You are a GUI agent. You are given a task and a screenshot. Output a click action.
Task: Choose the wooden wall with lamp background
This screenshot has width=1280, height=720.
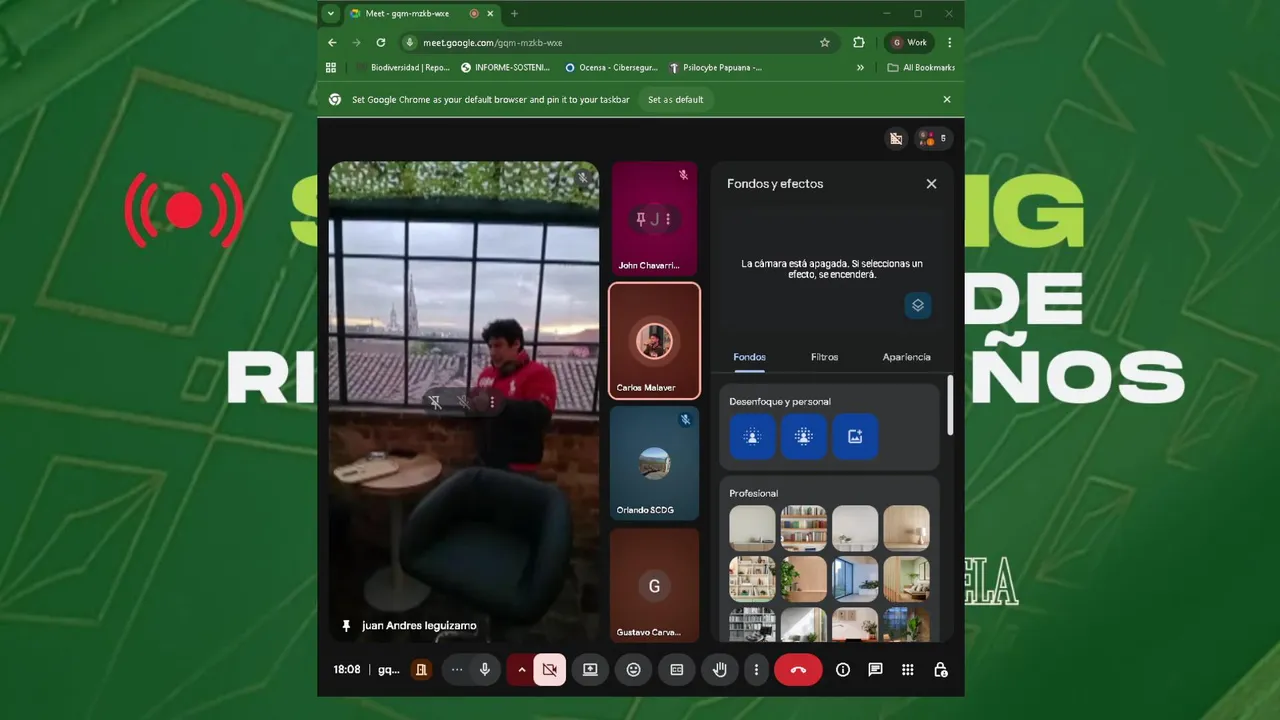pos(906,528)
